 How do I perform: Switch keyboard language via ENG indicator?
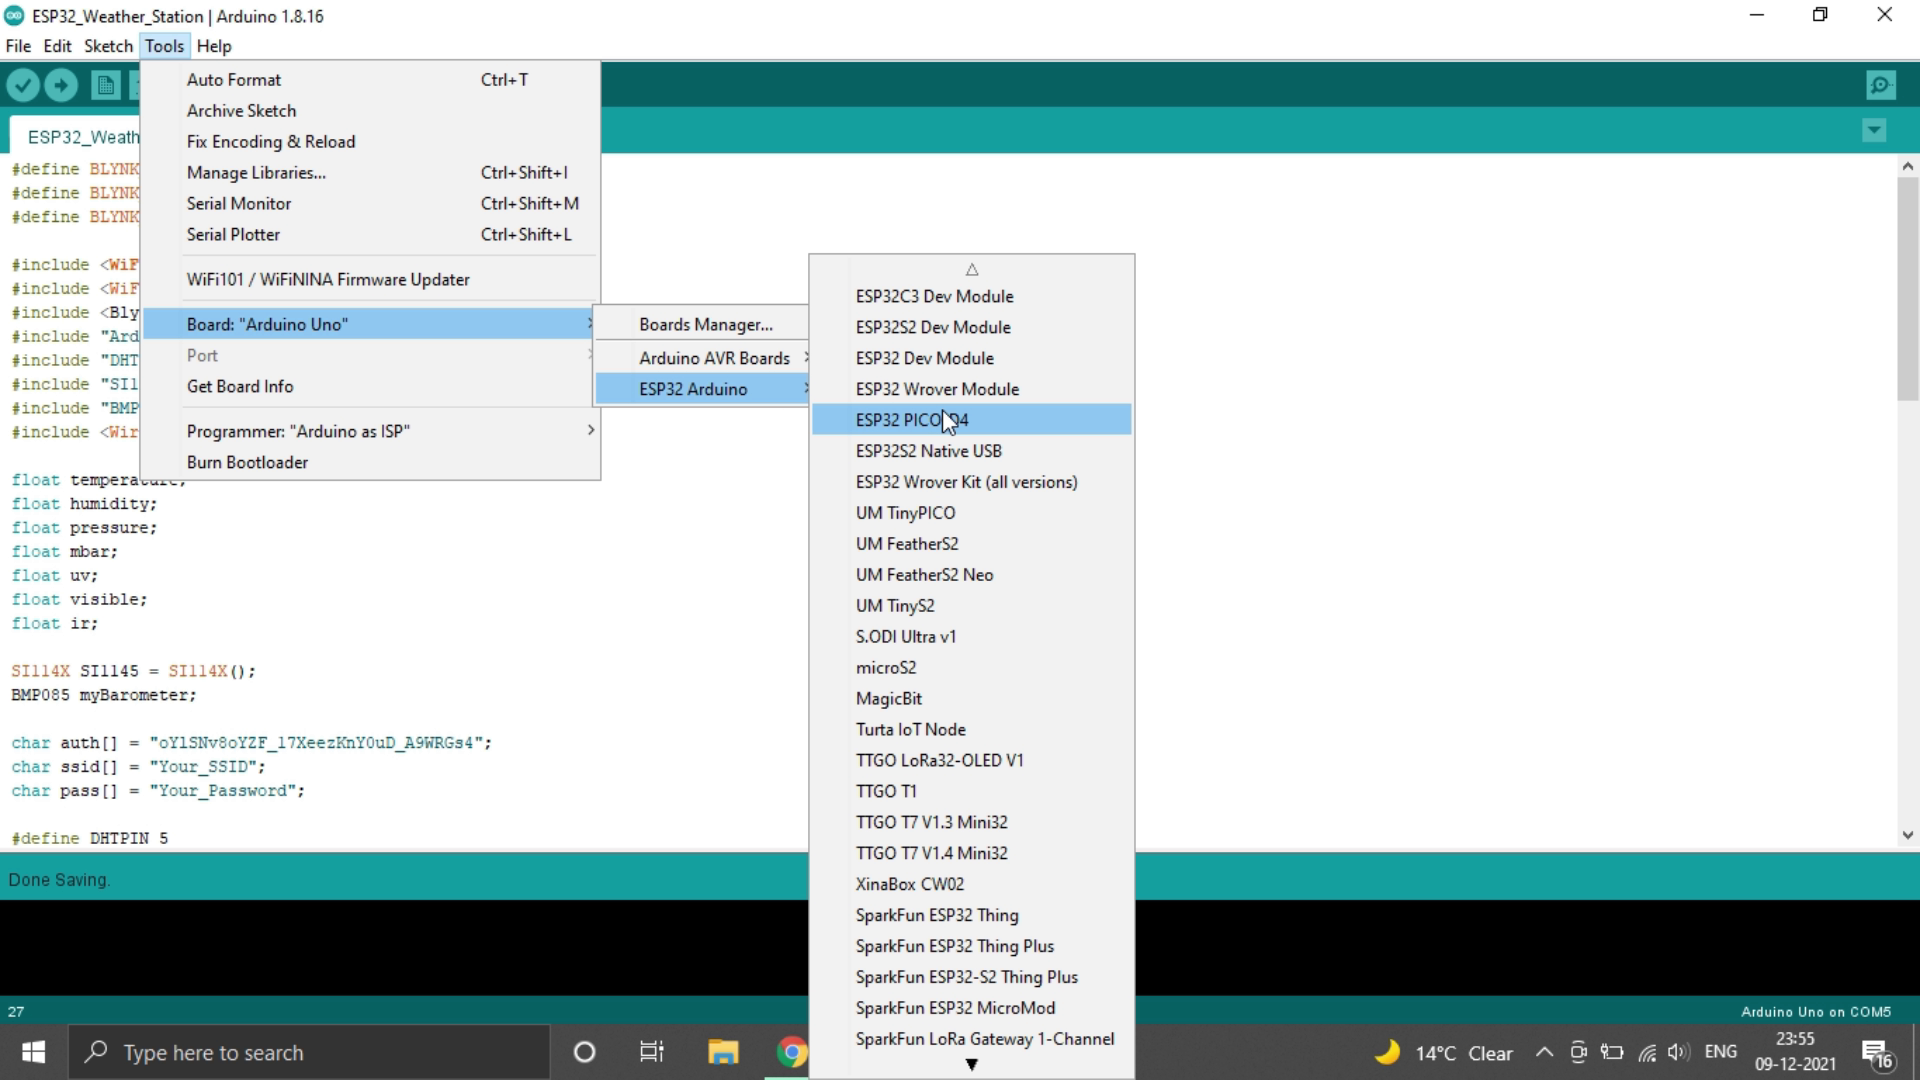coord(1722,1052)
